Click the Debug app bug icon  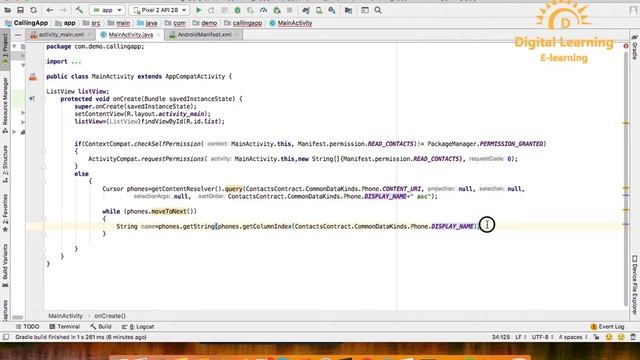click(237, 10)
